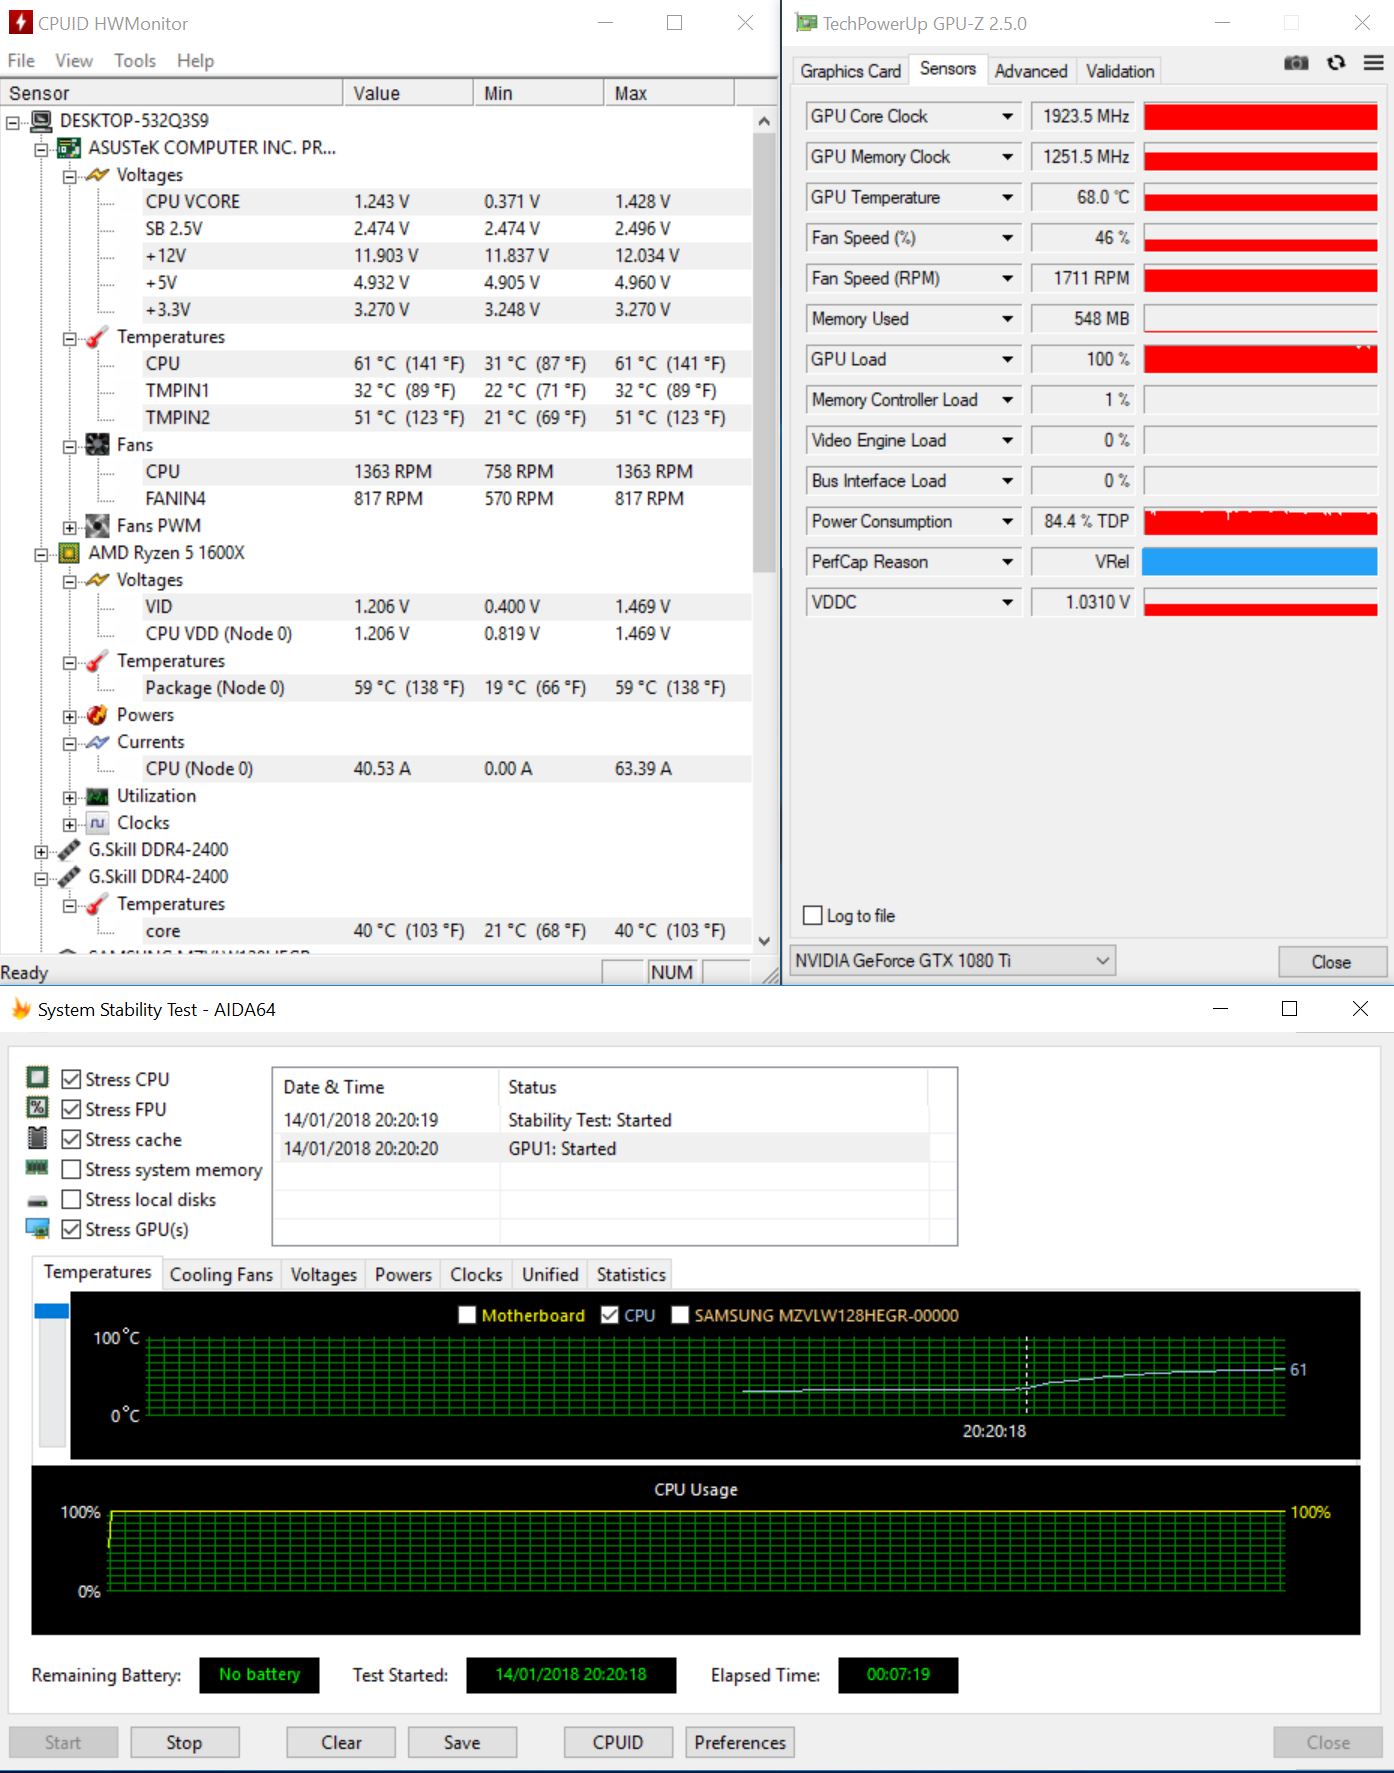Click the Clocks icon
The width and height of the screenshot is (1394, 1773).
pos(98,823)
